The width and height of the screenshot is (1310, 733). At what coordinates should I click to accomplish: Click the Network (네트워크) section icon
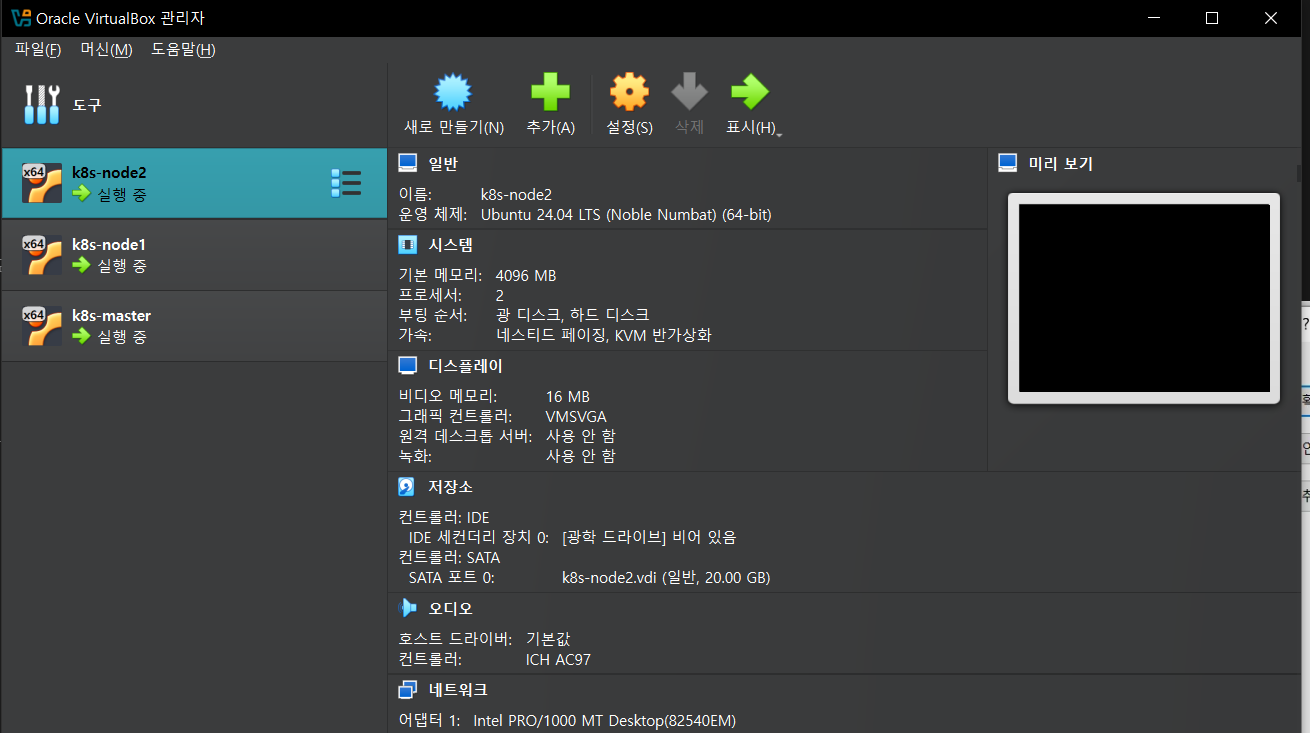click(407, 689)
